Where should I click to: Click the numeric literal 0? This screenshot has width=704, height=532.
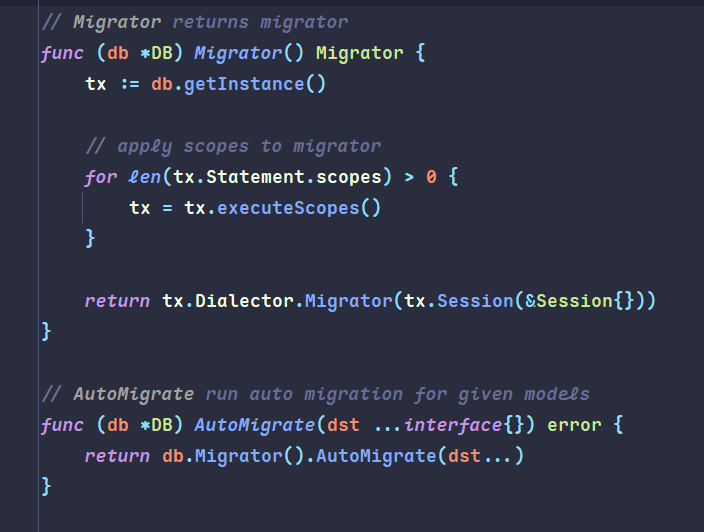click(x=431, y=177)
